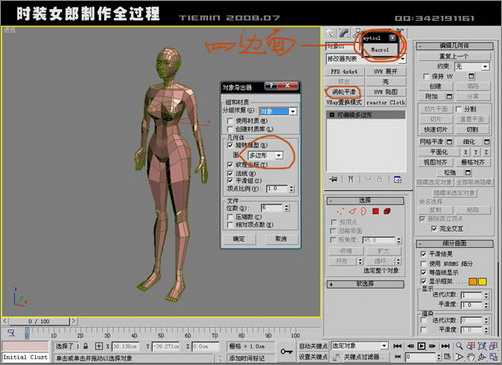502x365 pixels.
Task: Activate the Zoom viewport tool
Action: pyautogui.click(x=459, y=346)
